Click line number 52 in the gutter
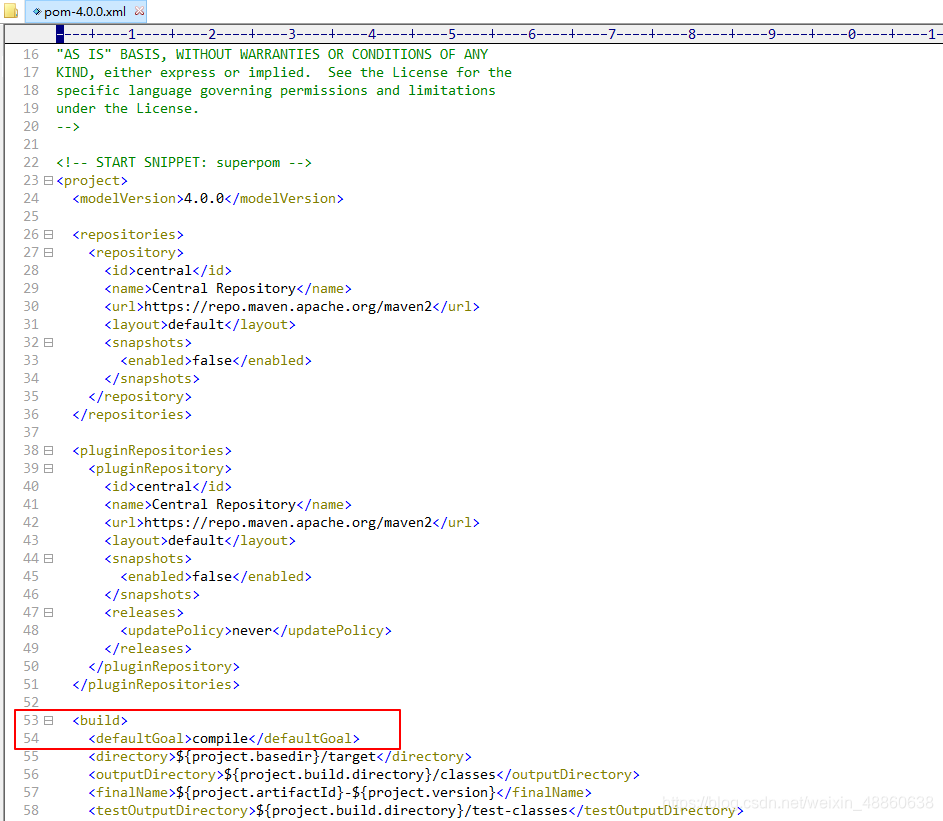This screenshot has width=943, height=821. click(31, 703)
